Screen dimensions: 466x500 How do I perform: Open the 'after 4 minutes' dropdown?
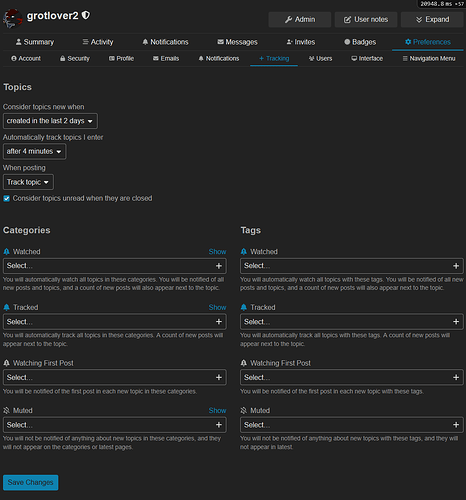coord(34,152)
